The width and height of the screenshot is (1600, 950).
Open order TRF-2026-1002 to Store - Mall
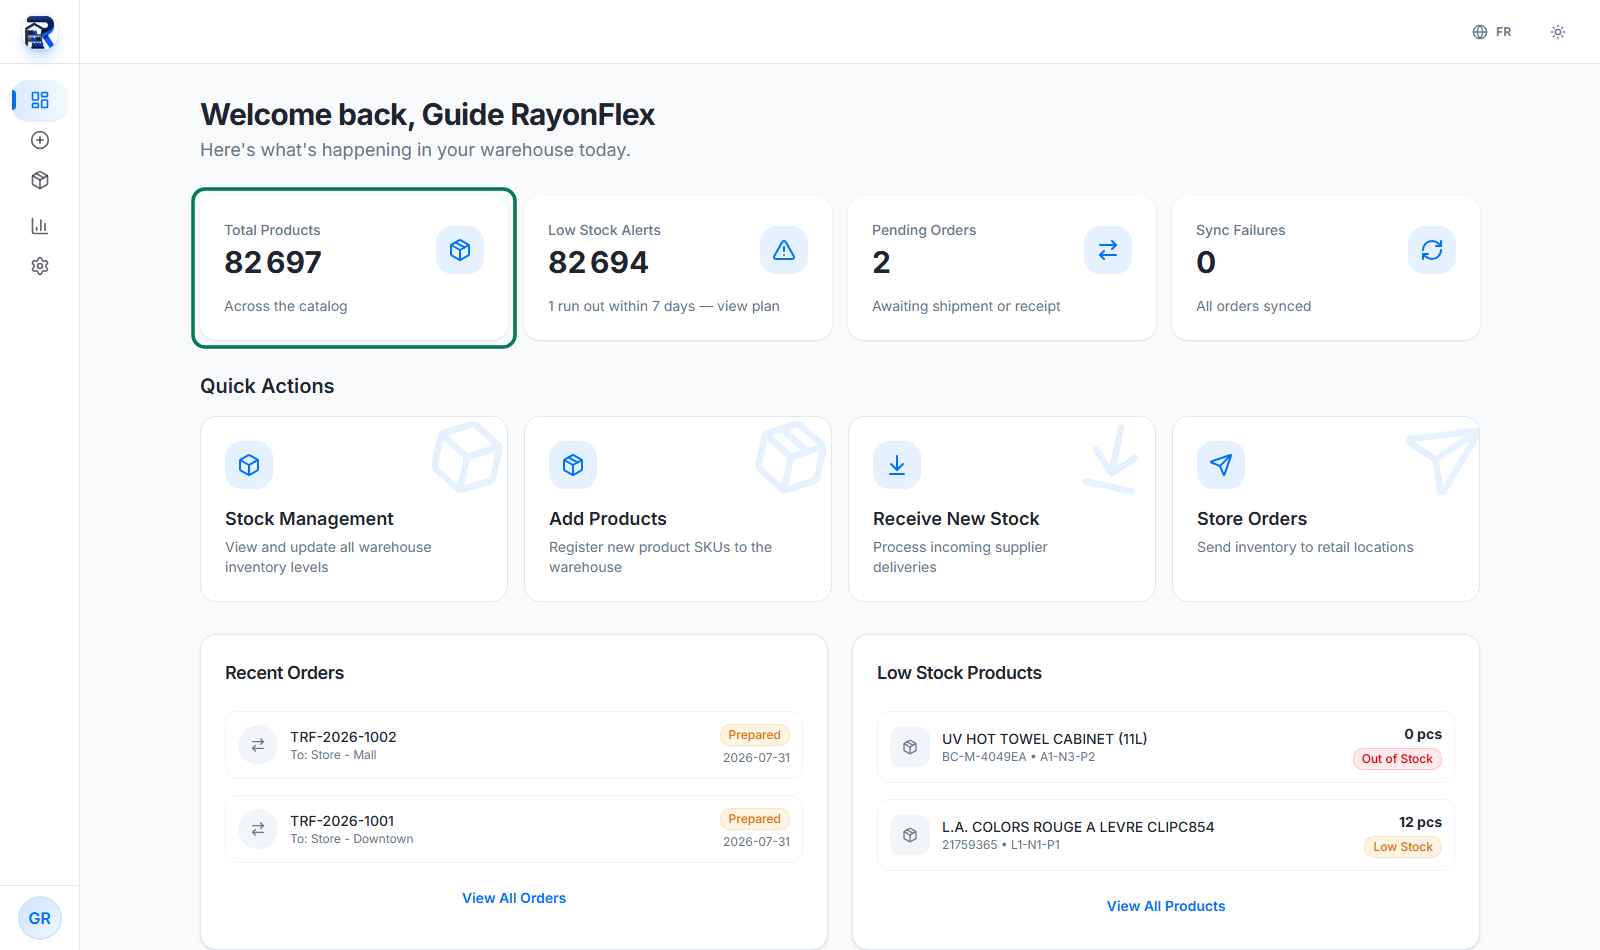pyautogui.click(x=514, y=745)
